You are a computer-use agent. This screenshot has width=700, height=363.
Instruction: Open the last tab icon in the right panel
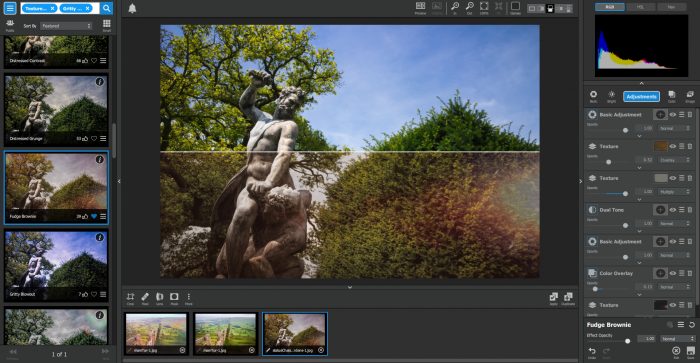[690, 96]
